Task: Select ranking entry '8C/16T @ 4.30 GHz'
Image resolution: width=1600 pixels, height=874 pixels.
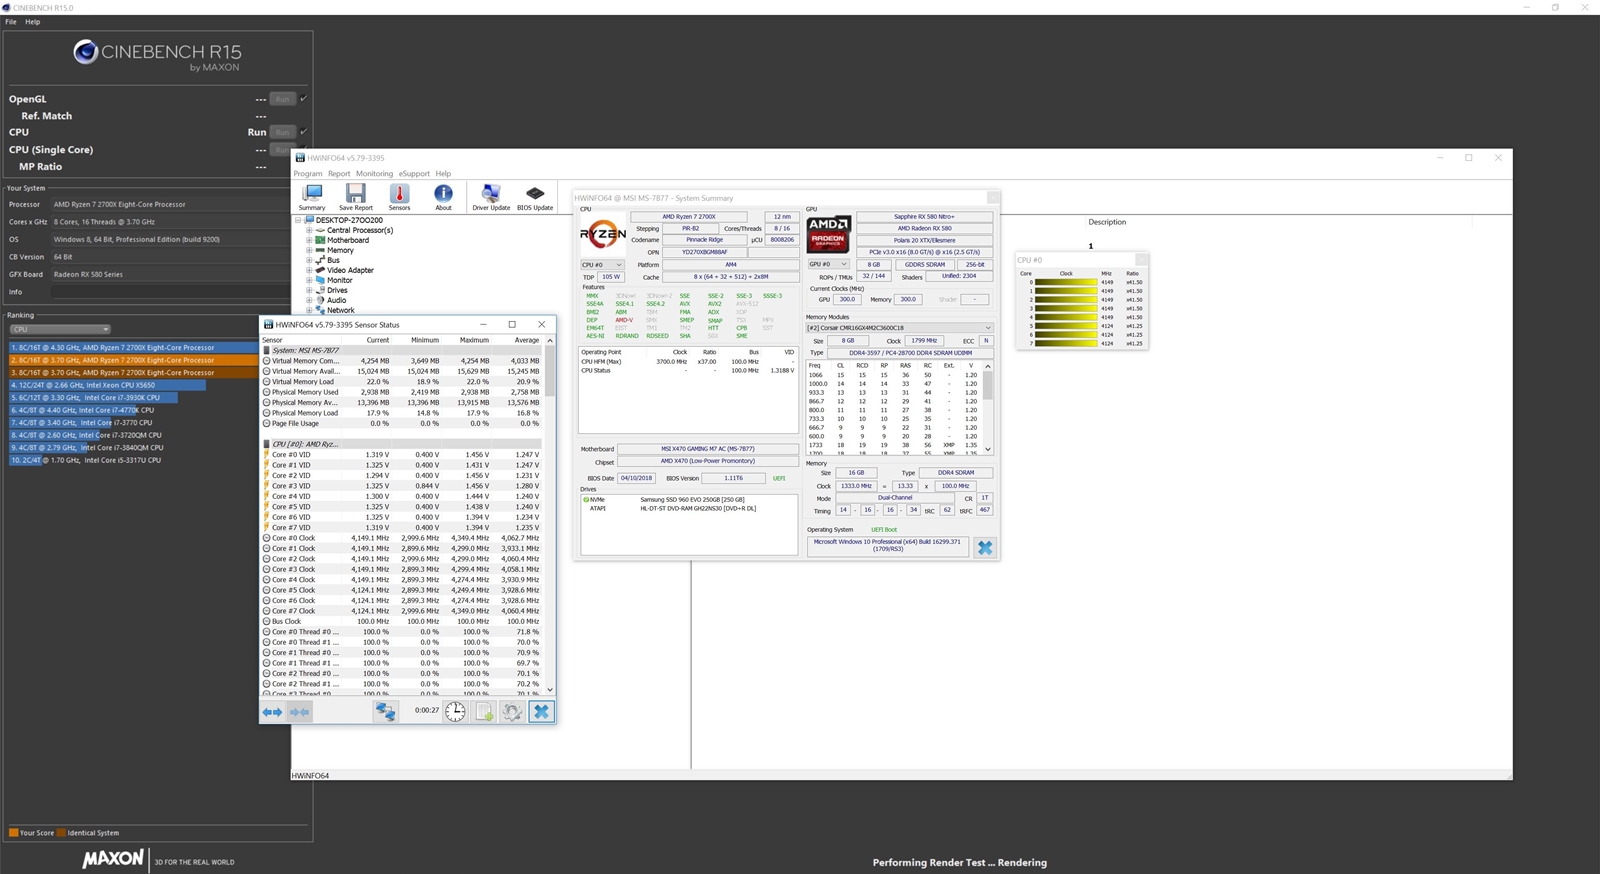Action: 134,348
